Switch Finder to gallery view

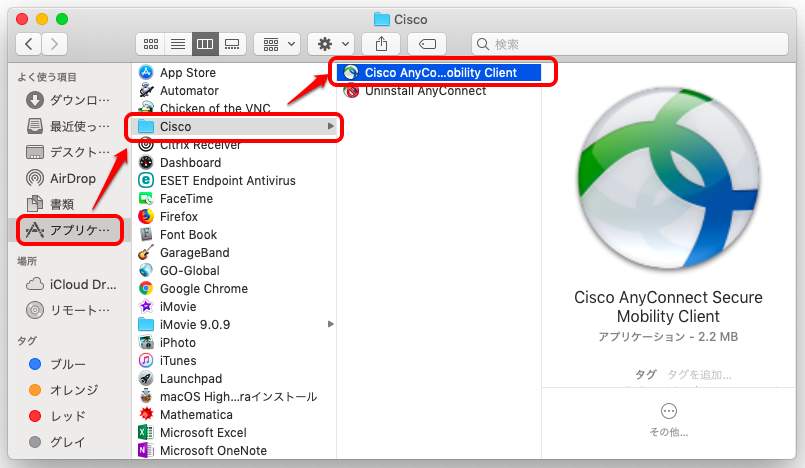[232, 44]
